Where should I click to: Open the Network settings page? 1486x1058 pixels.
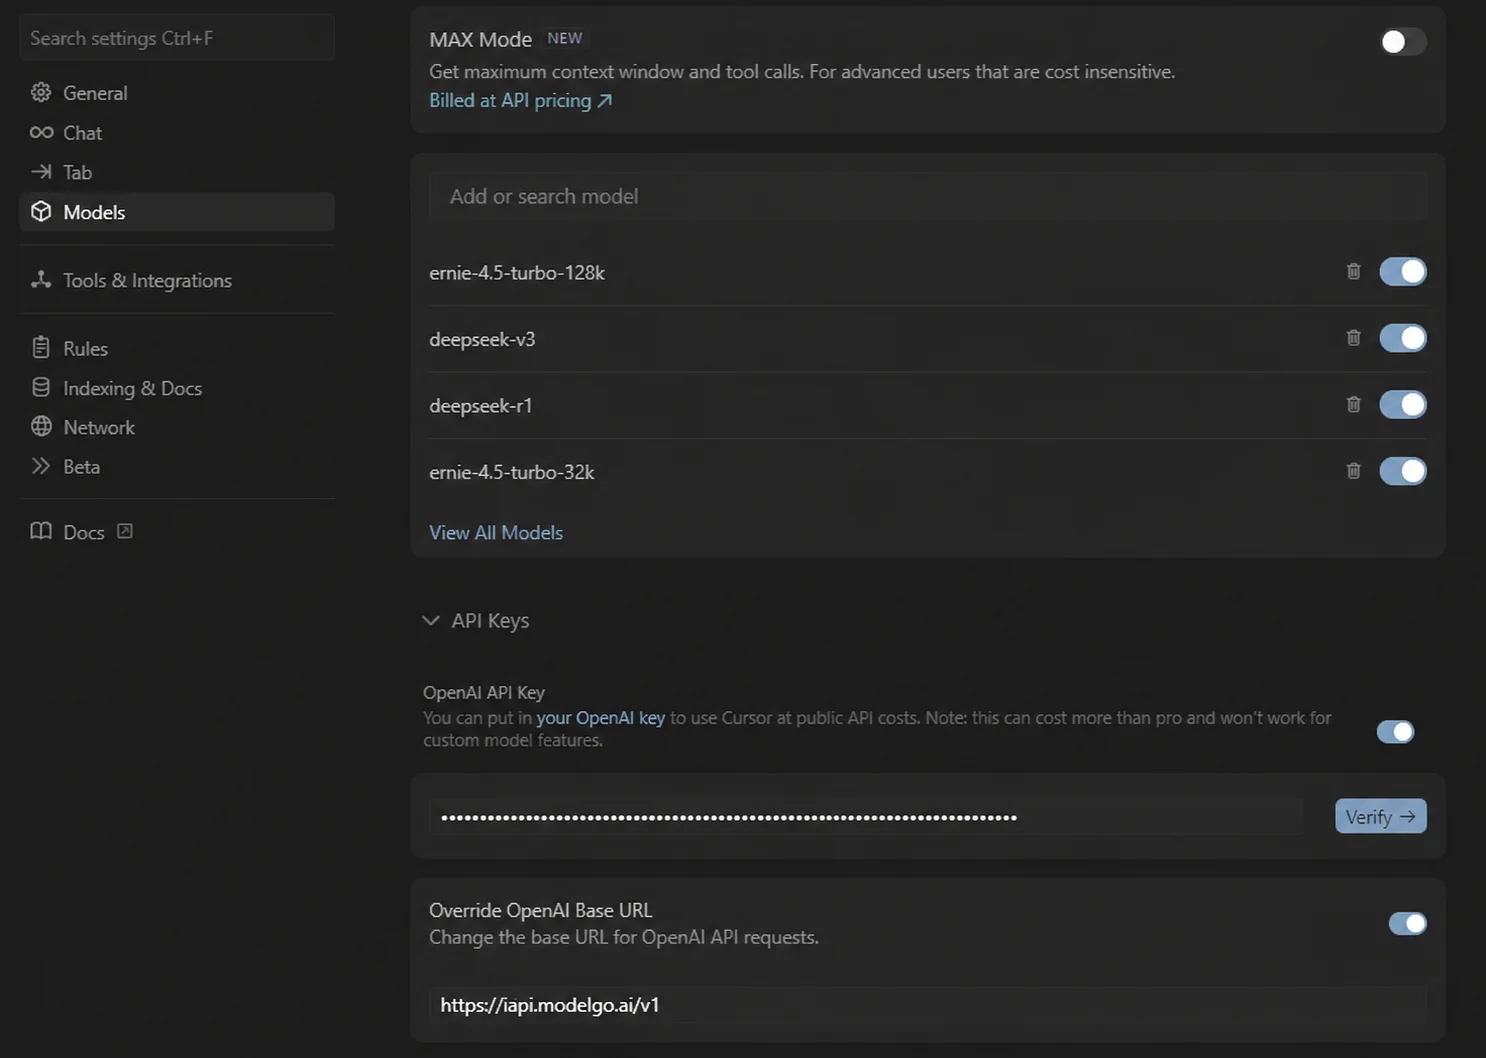176,427
